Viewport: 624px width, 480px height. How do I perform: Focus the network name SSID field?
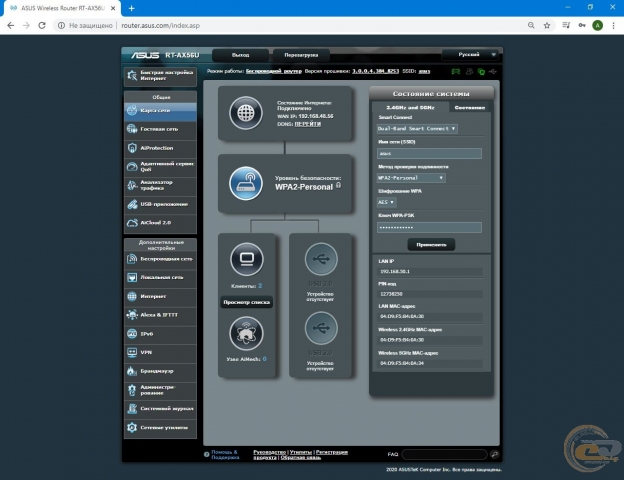click(429, 154)
